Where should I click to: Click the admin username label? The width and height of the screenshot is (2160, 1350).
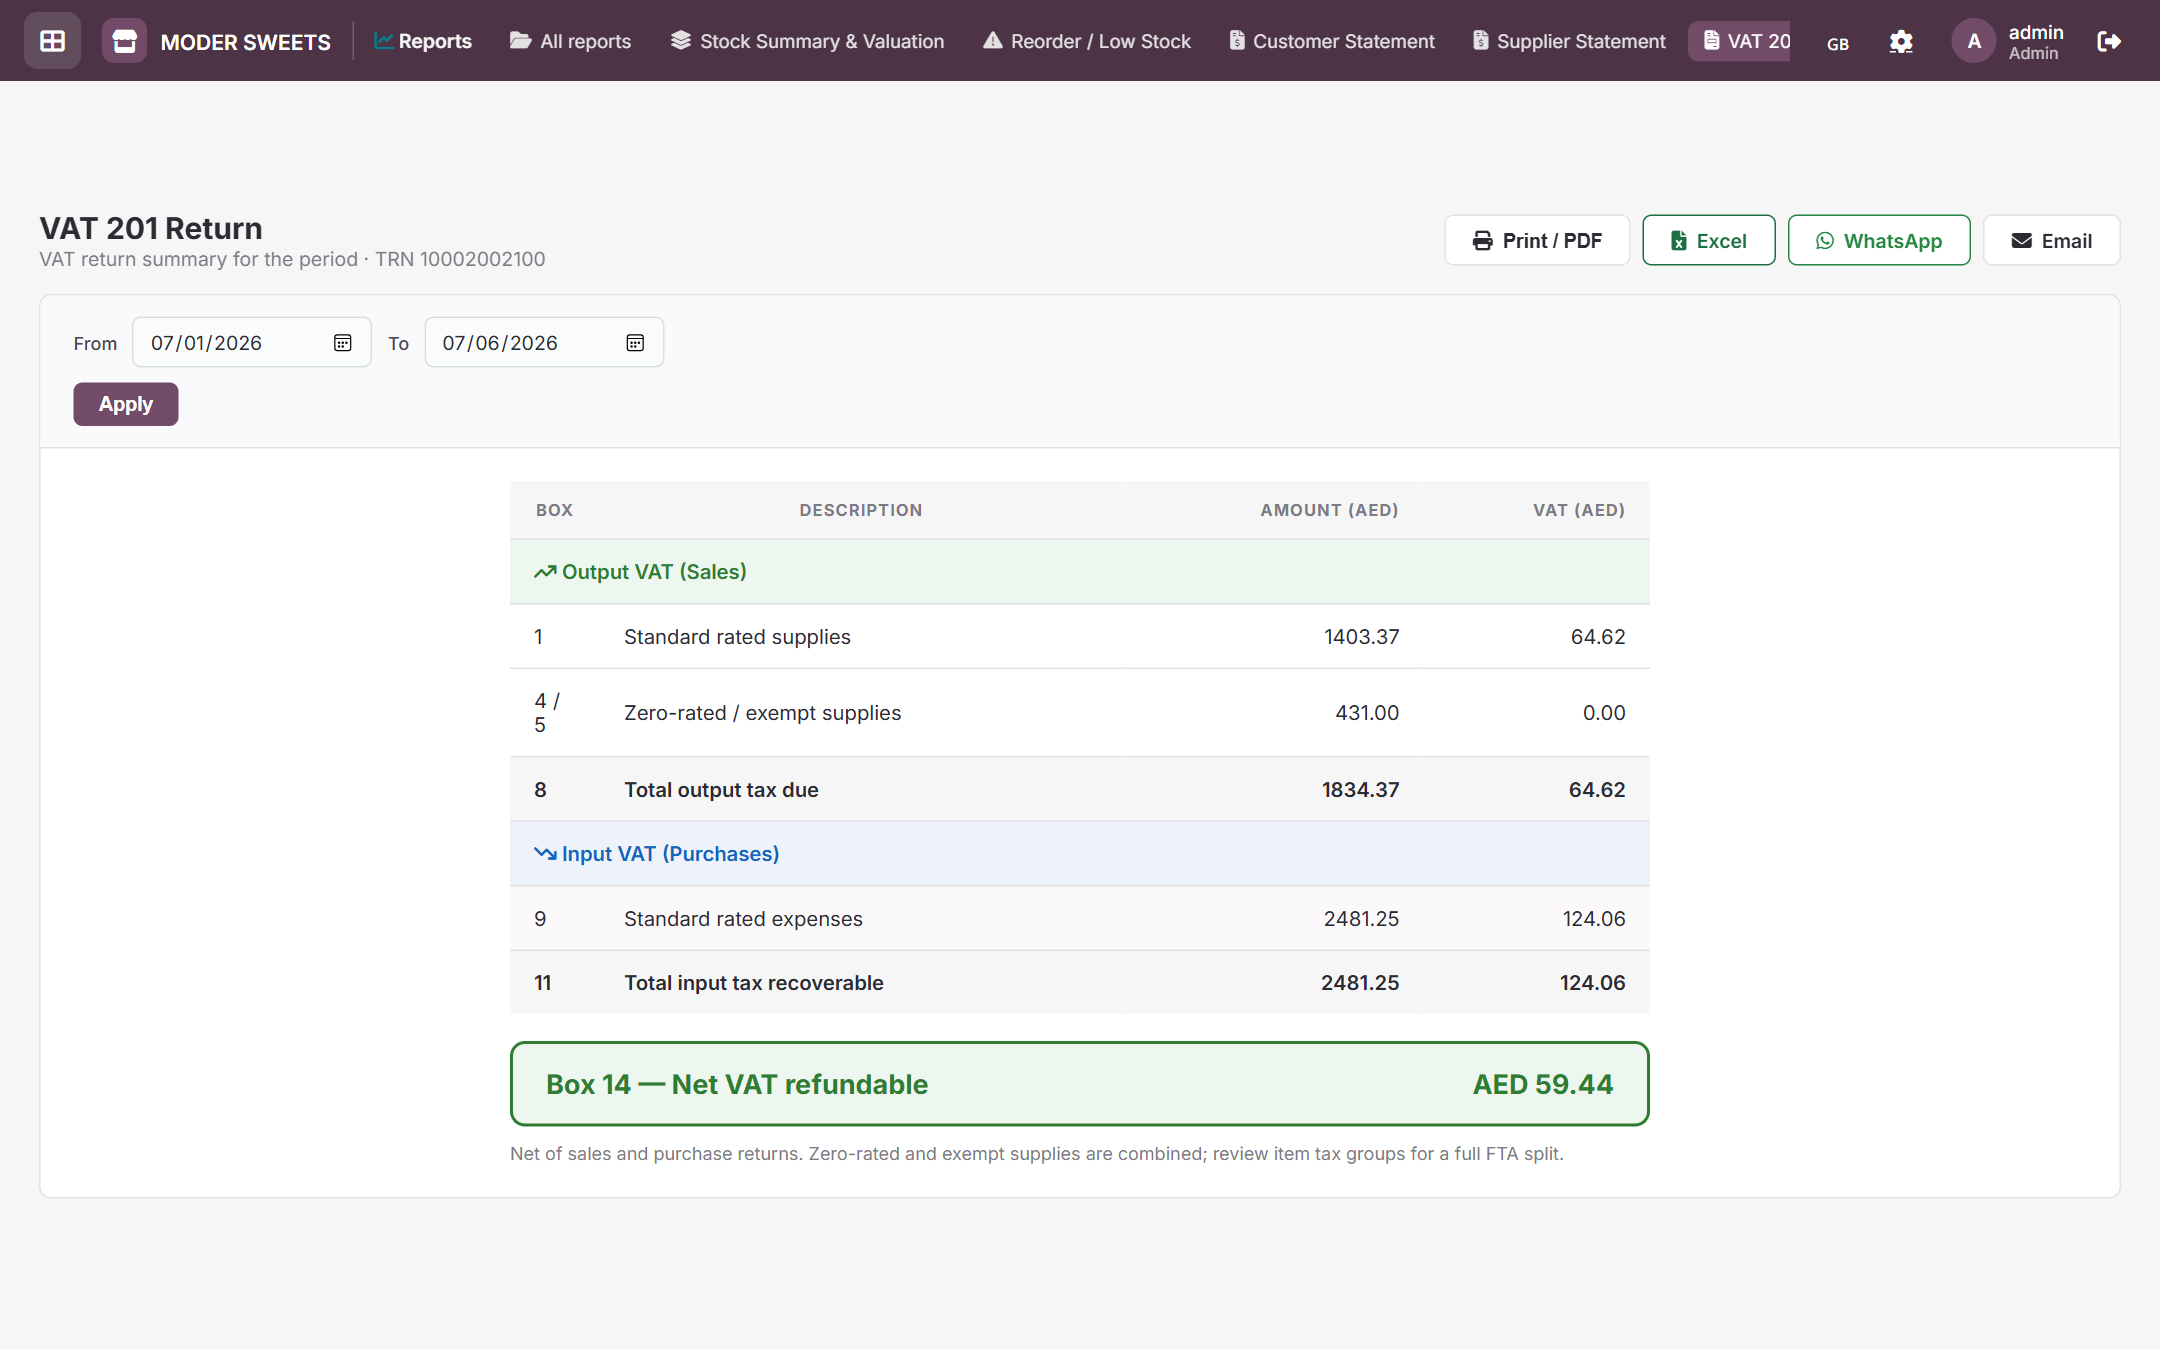point(2036,32)
